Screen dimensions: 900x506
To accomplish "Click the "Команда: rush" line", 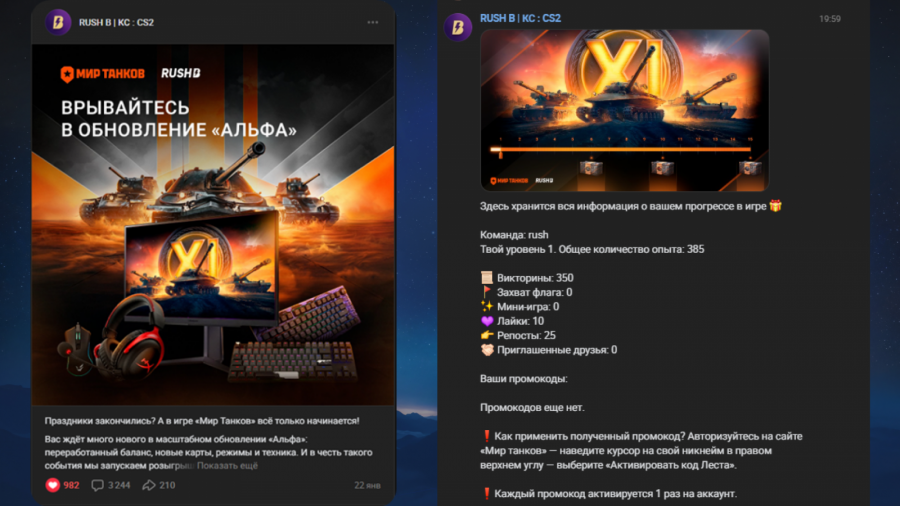I will [x=514, y=235].
